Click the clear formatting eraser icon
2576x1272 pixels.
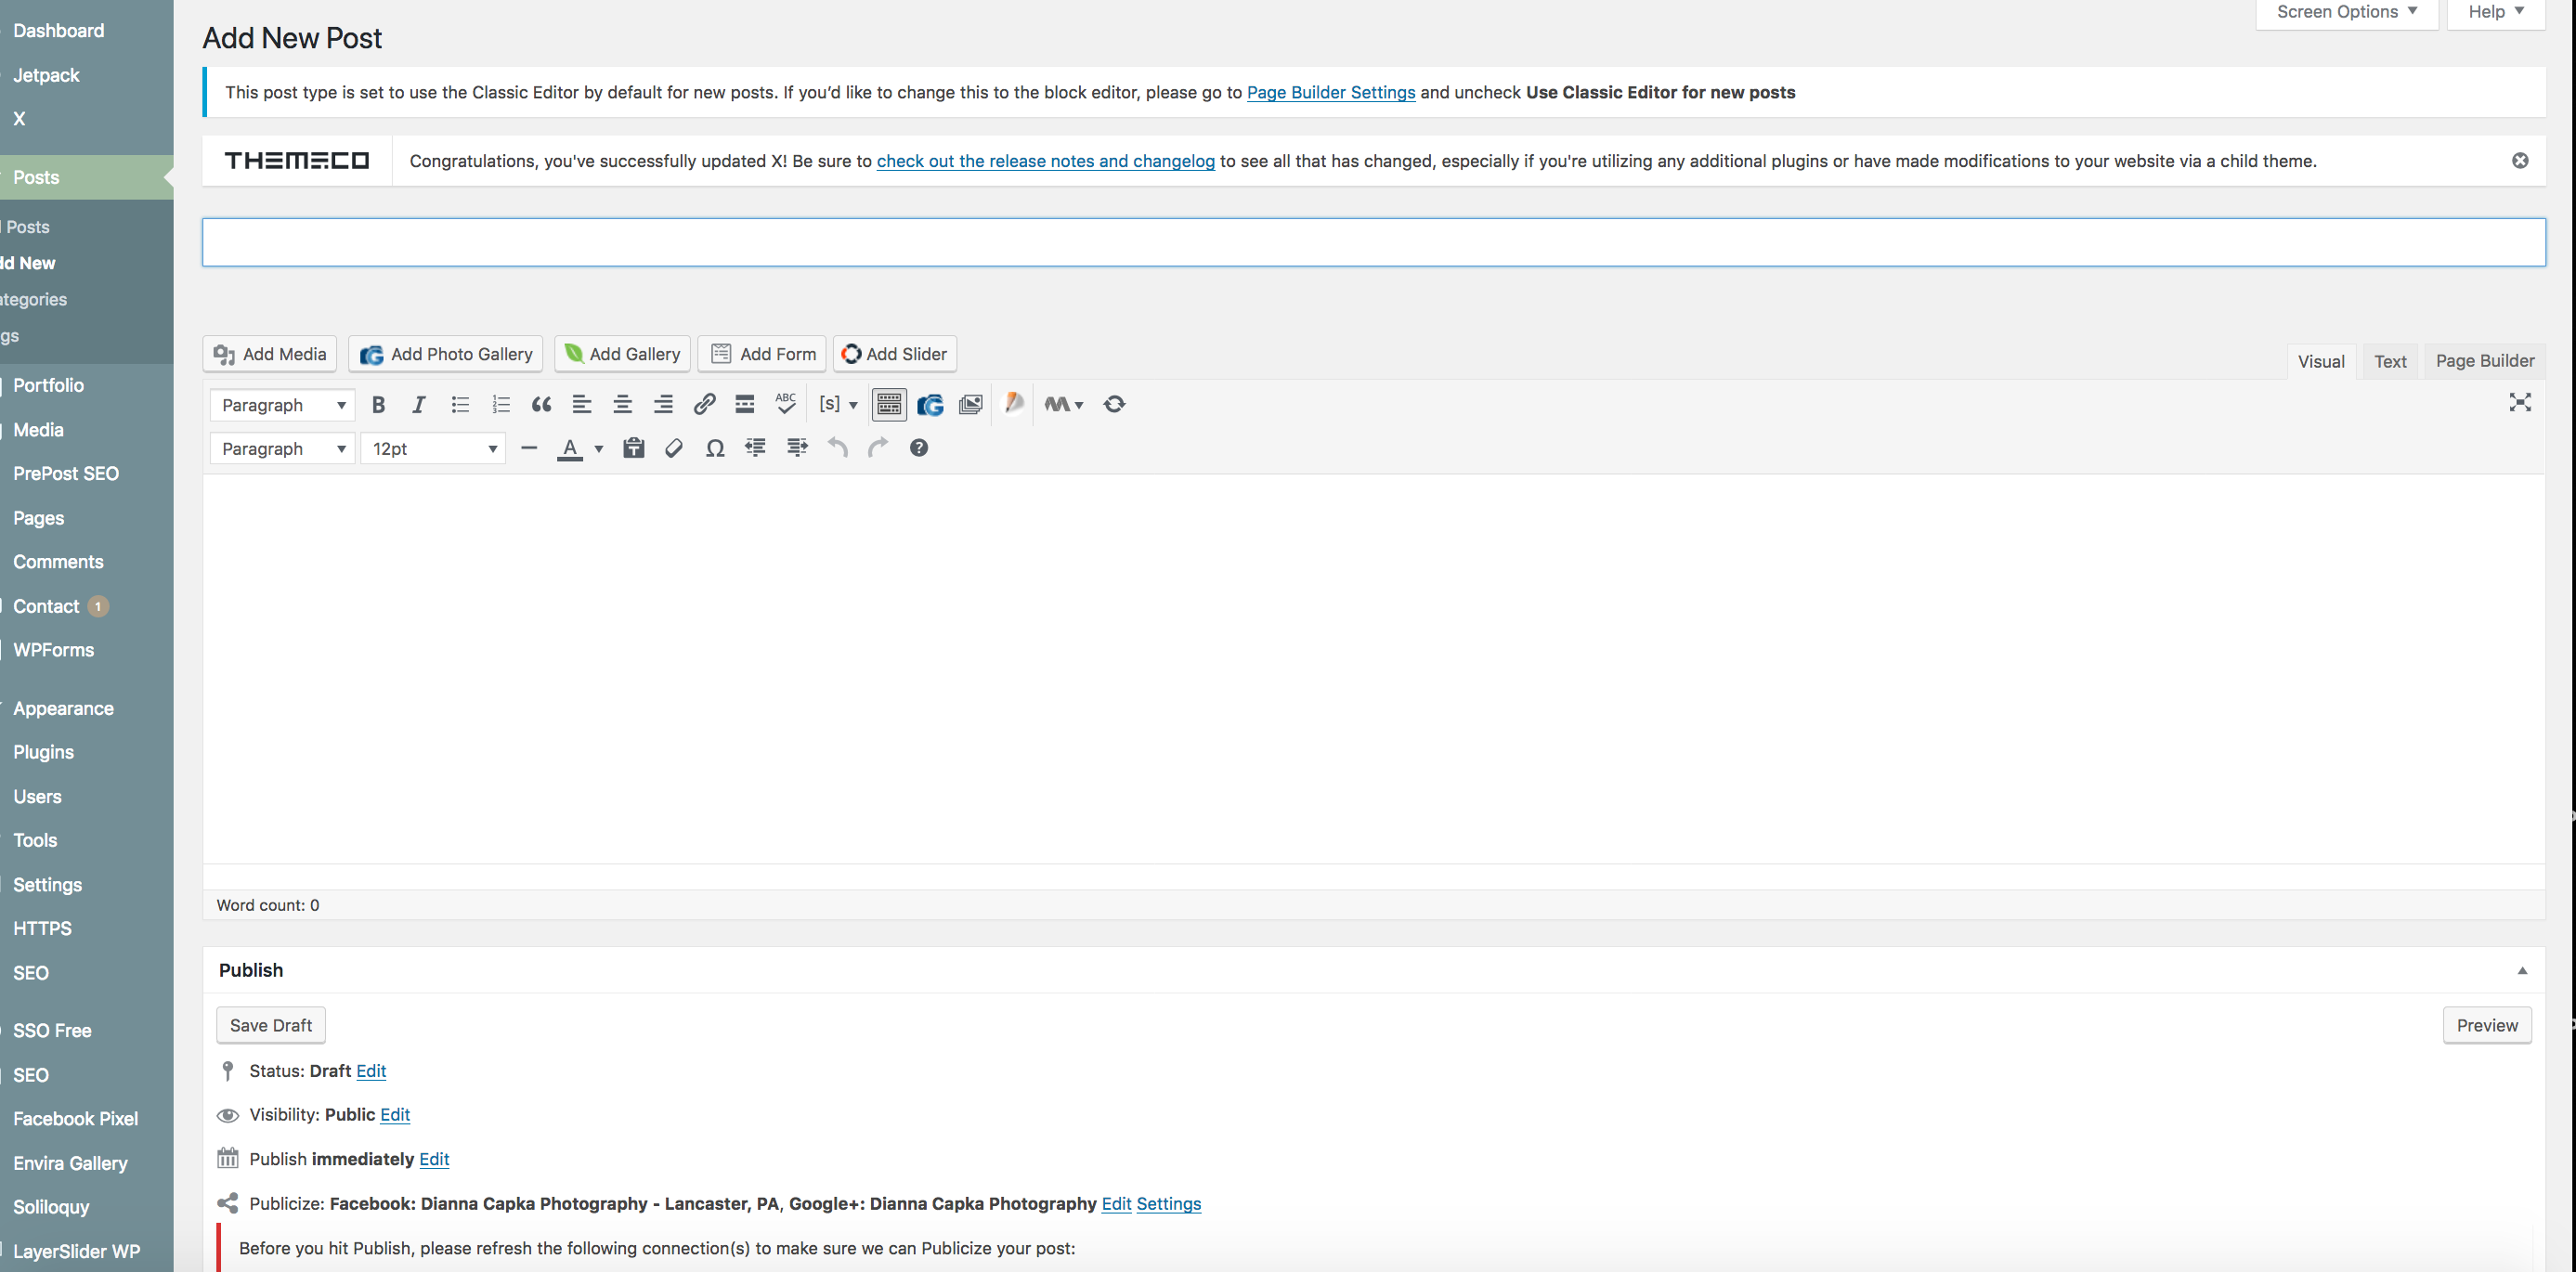coord(674,449)
